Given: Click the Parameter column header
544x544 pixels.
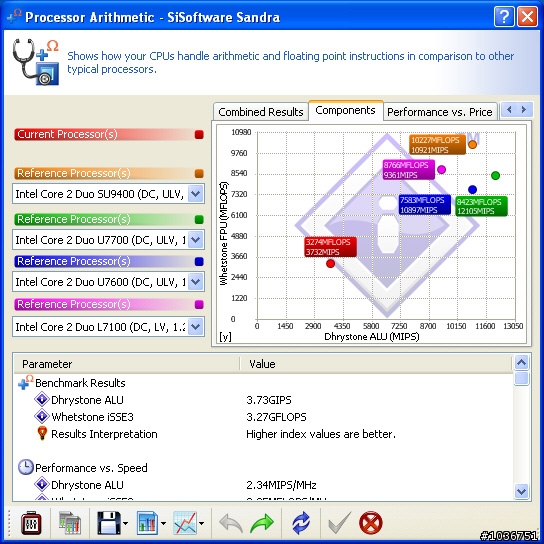Looking at the screenshot, I should [x=127, y=364].
